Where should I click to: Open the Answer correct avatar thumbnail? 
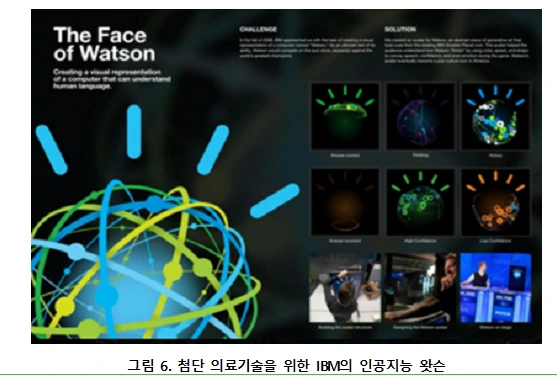point(345,116)
